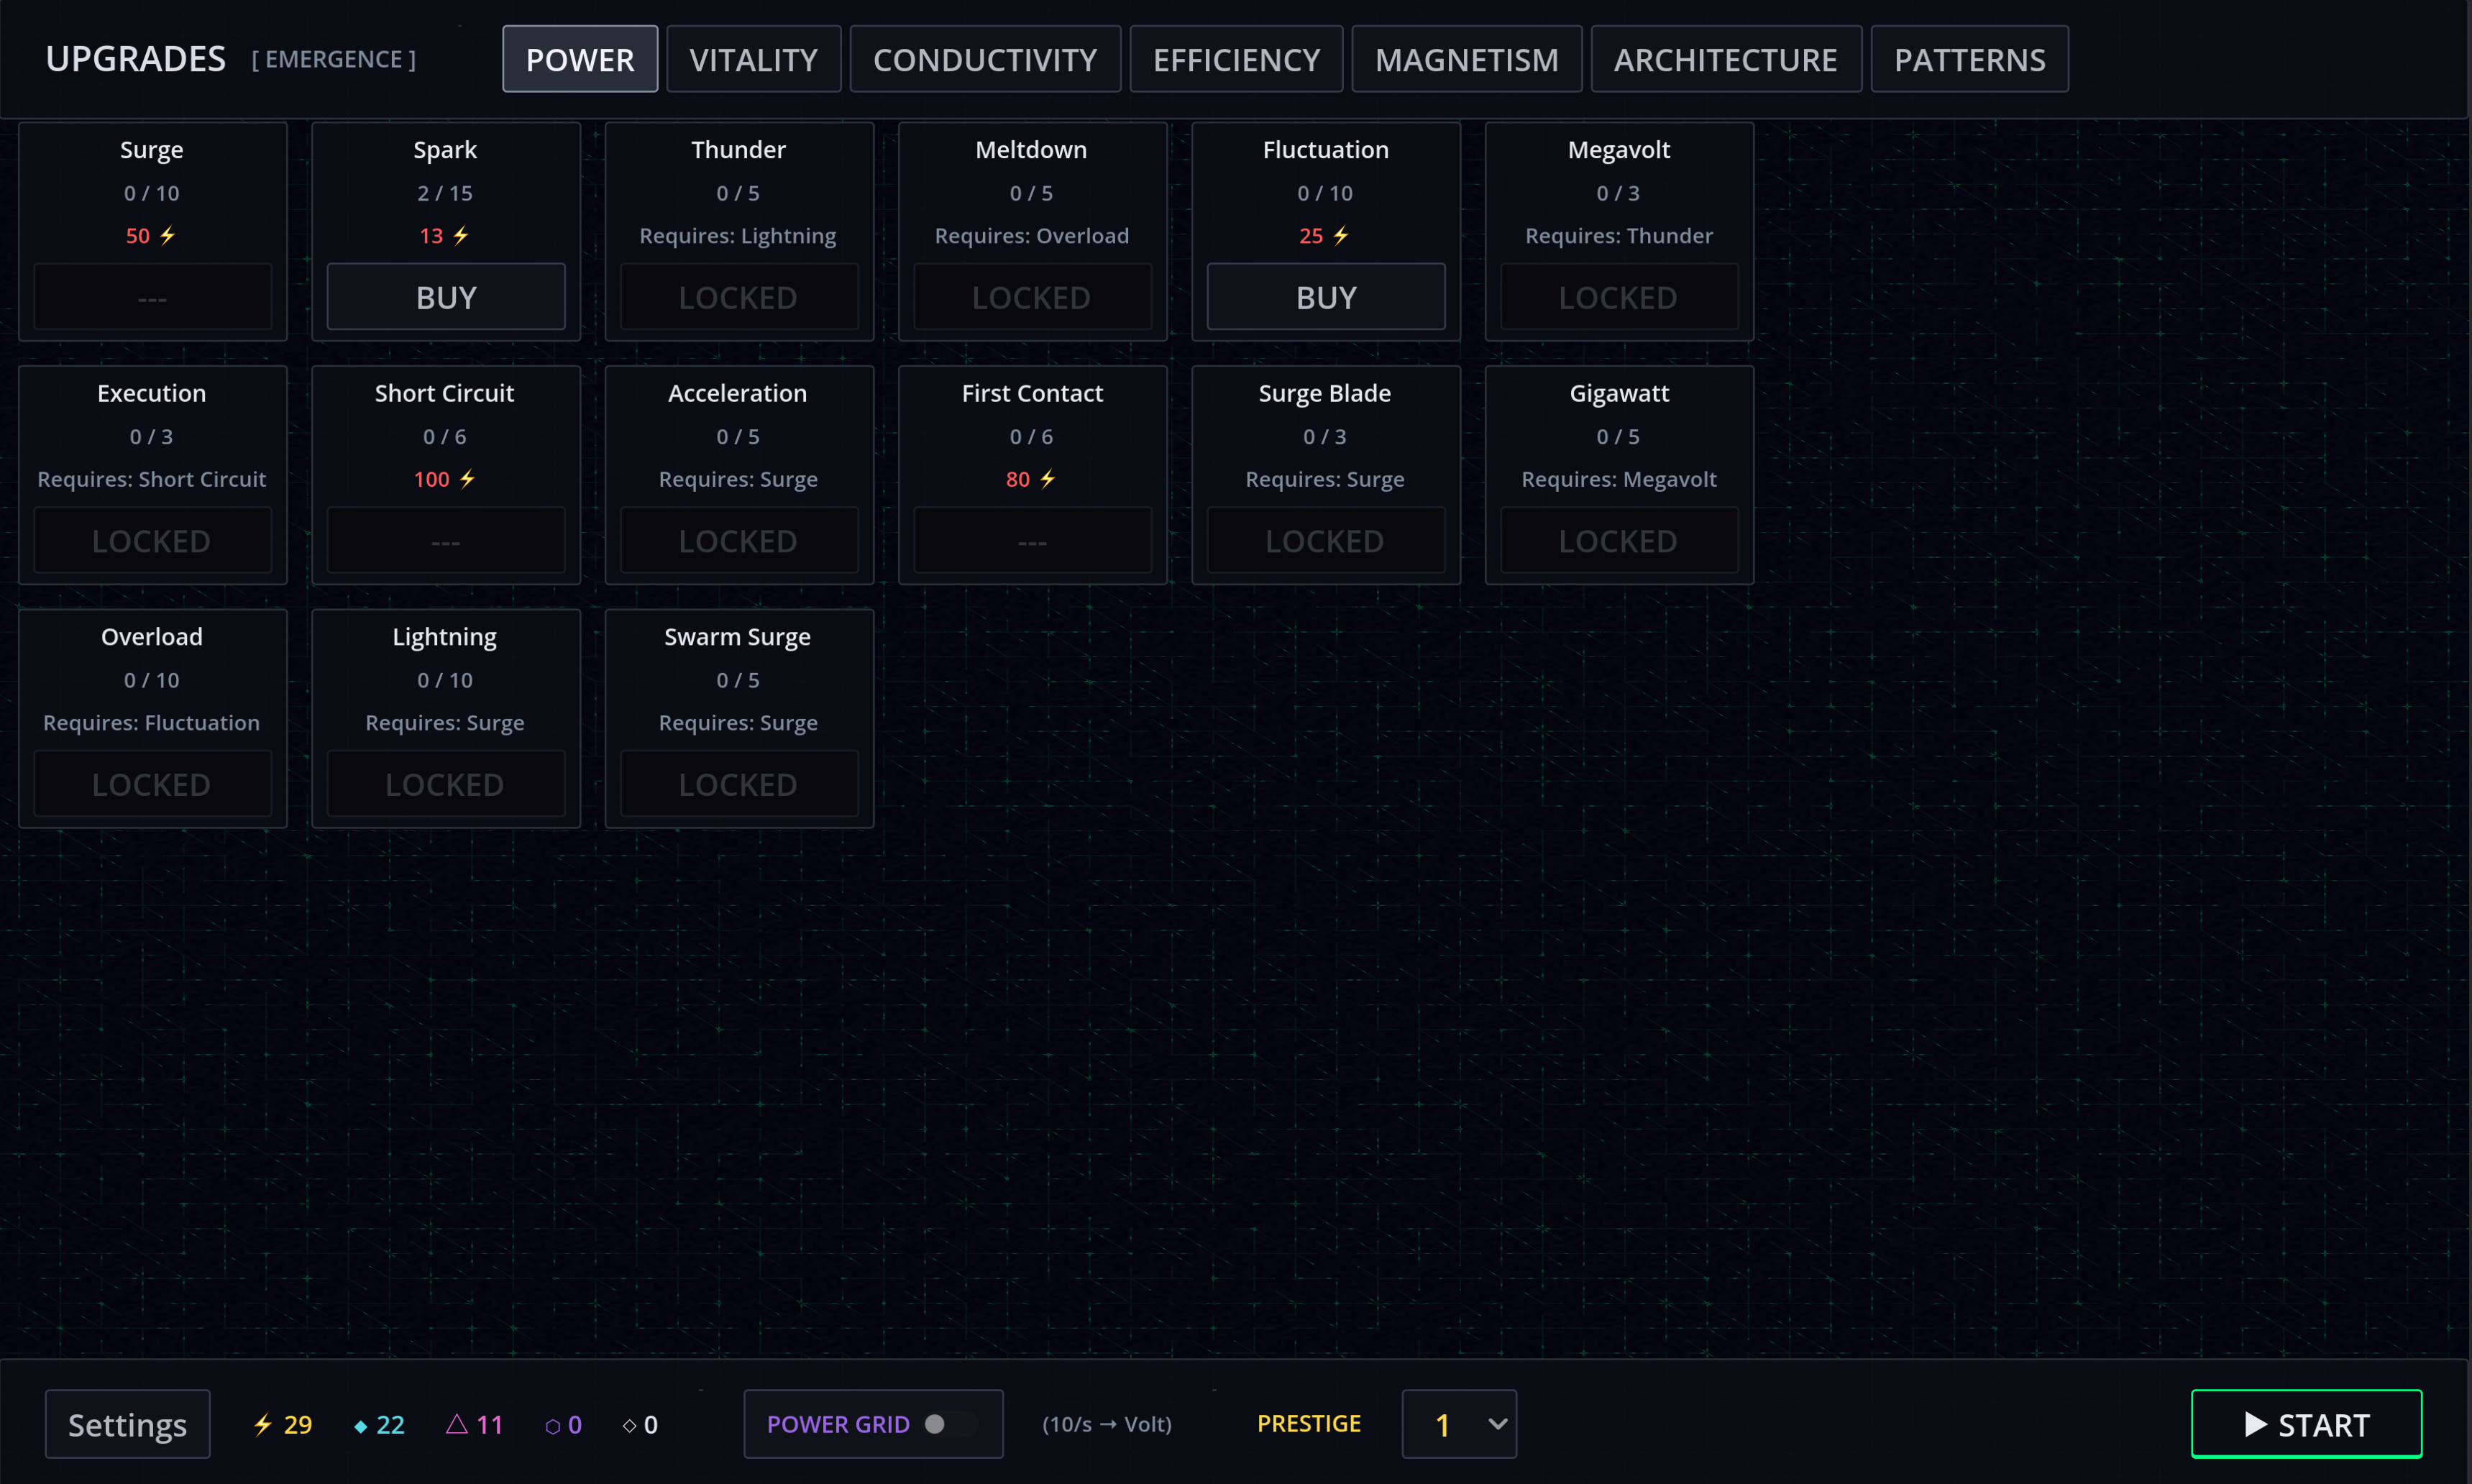The width and height of the screenshot is (2472, 1484).
Task: Click the bolt icon beside First Contact cost 80
Action: [x=1047, y=479]
